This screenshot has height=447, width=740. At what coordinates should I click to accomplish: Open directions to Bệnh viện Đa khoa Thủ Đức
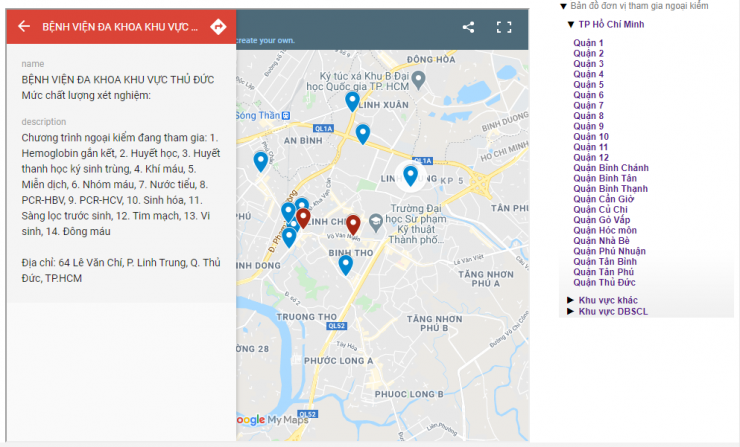217,27
